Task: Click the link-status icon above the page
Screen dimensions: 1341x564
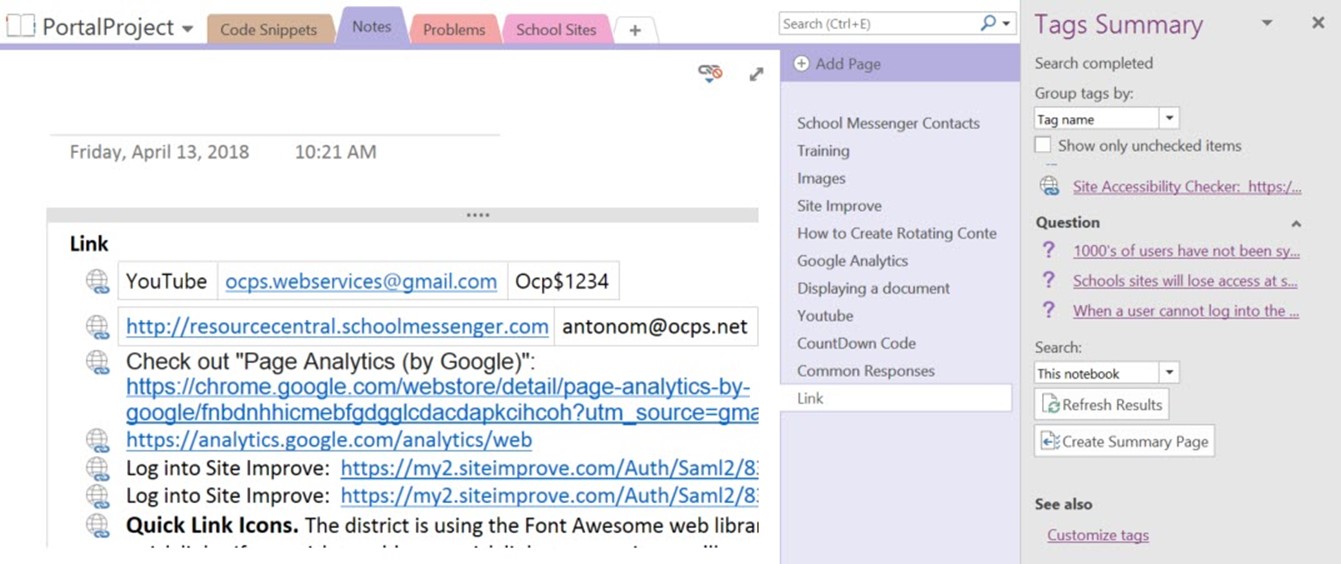Action: point(710,72)
